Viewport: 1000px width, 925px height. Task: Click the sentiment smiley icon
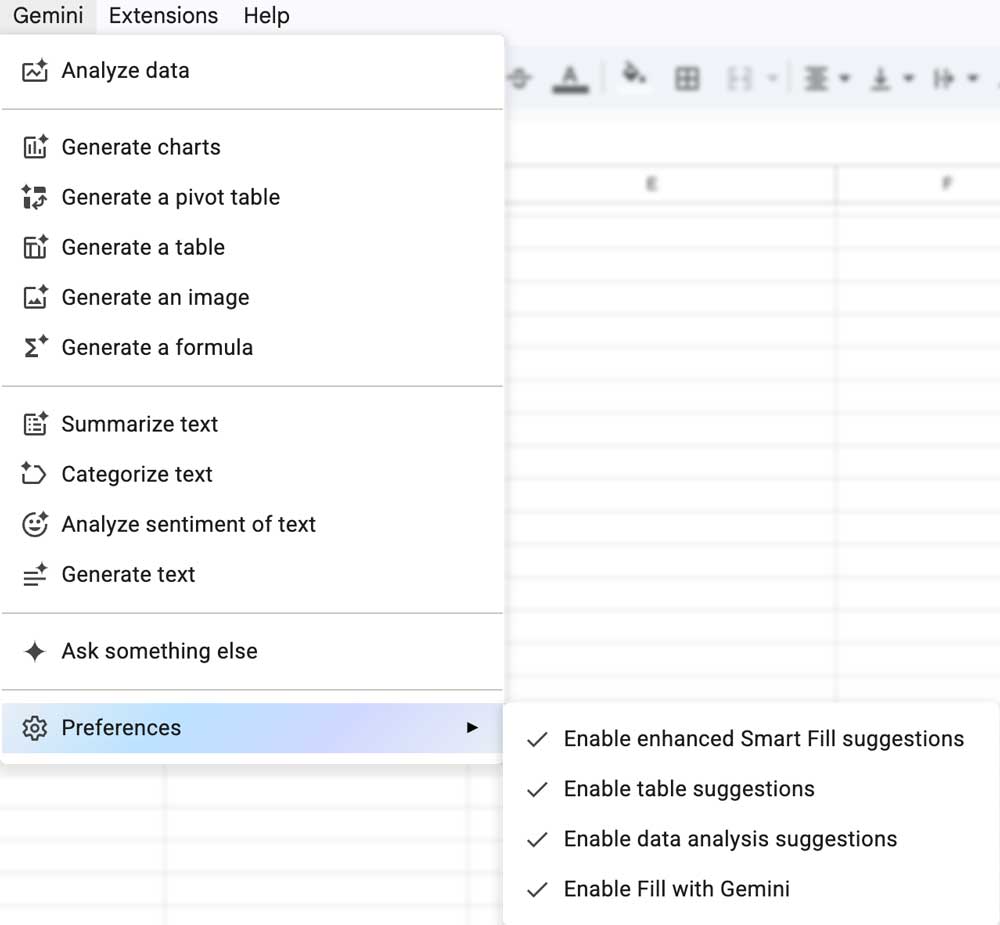[35, 524]
